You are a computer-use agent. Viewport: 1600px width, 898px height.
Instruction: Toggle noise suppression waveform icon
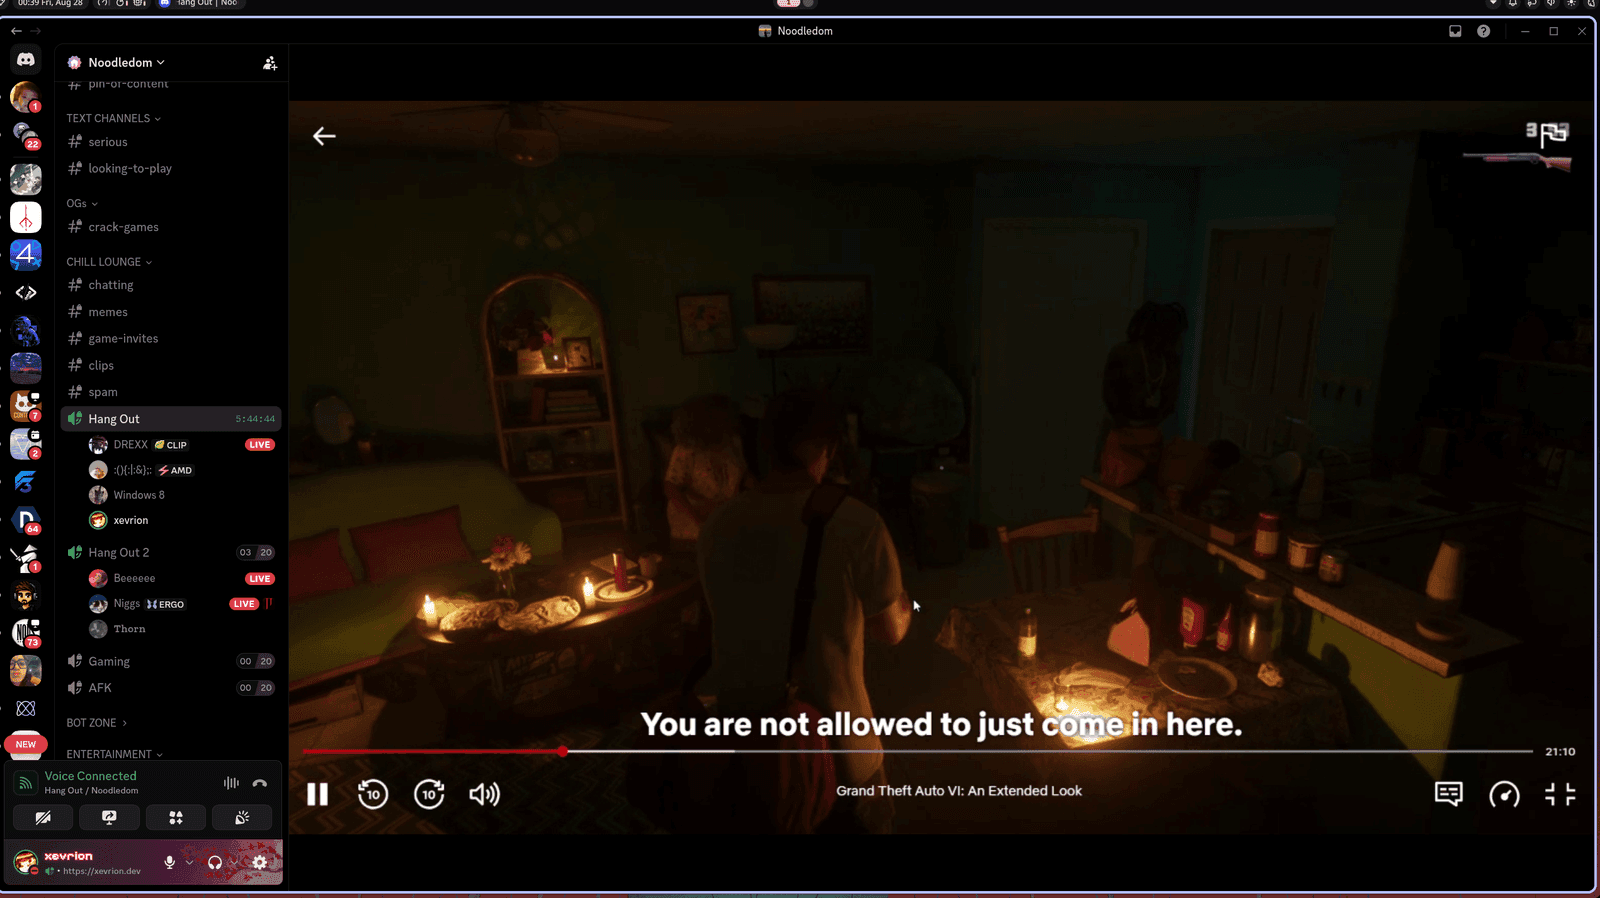pos(231,783)
